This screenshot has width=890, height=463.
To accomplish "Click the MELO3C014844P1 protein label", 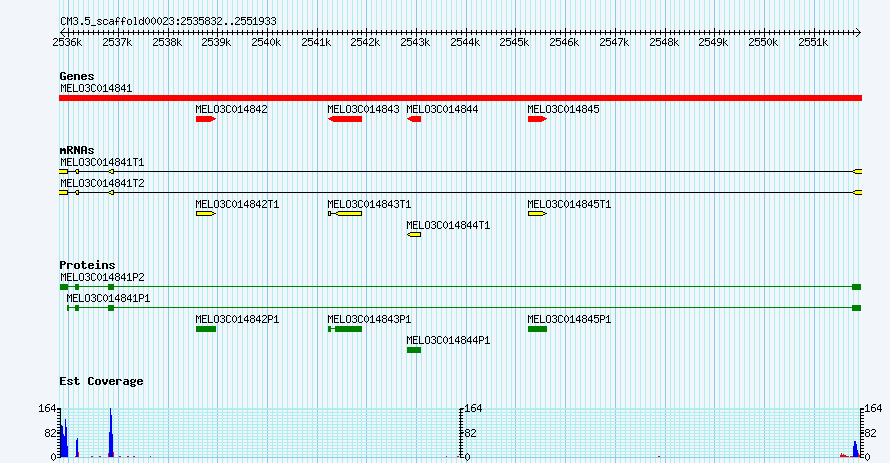I will 448,341.
